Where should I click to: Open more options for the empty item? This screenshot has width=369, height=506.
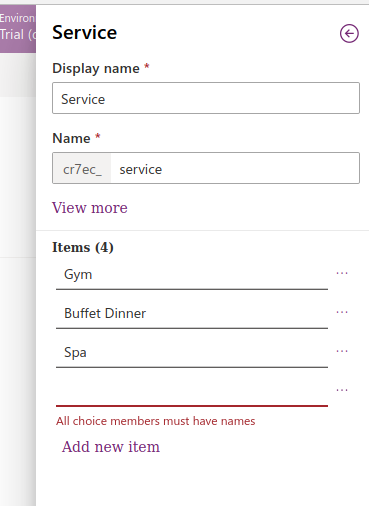click(342, 390)
